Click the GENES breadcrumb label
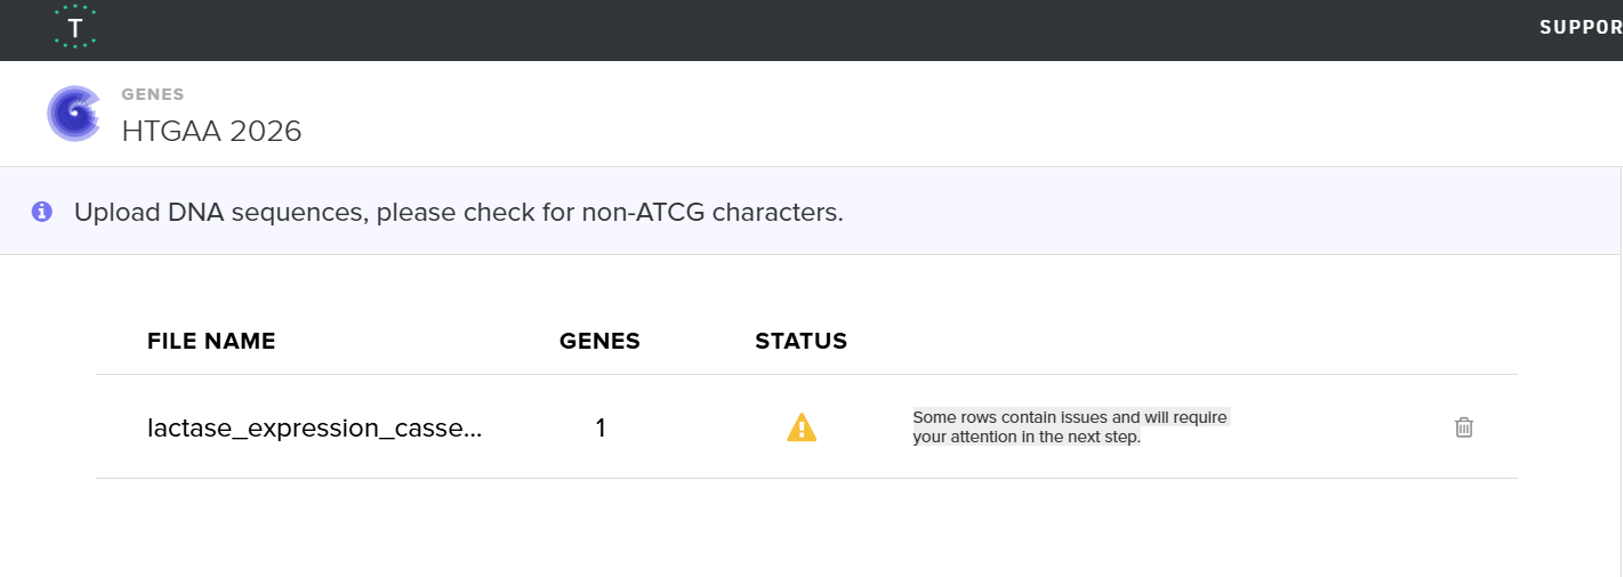 (153, 94)
